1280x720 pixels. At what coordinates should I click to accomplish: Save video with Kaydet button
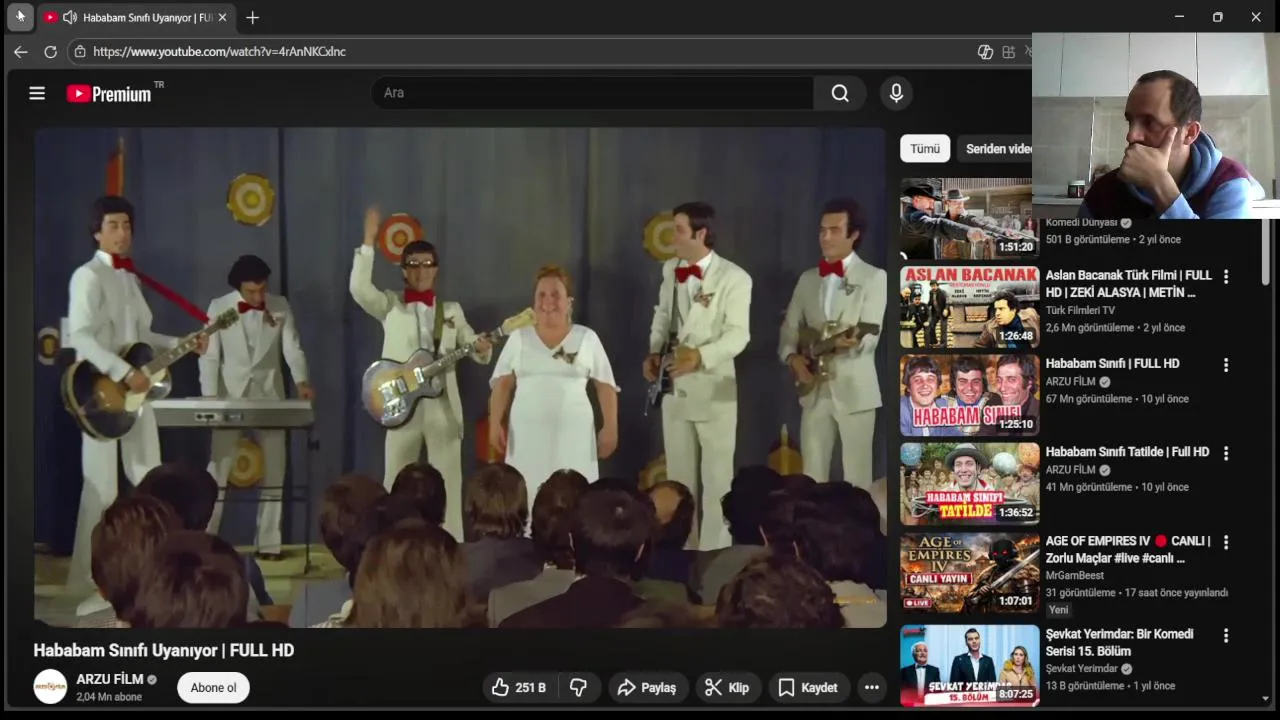pos(808,687)
